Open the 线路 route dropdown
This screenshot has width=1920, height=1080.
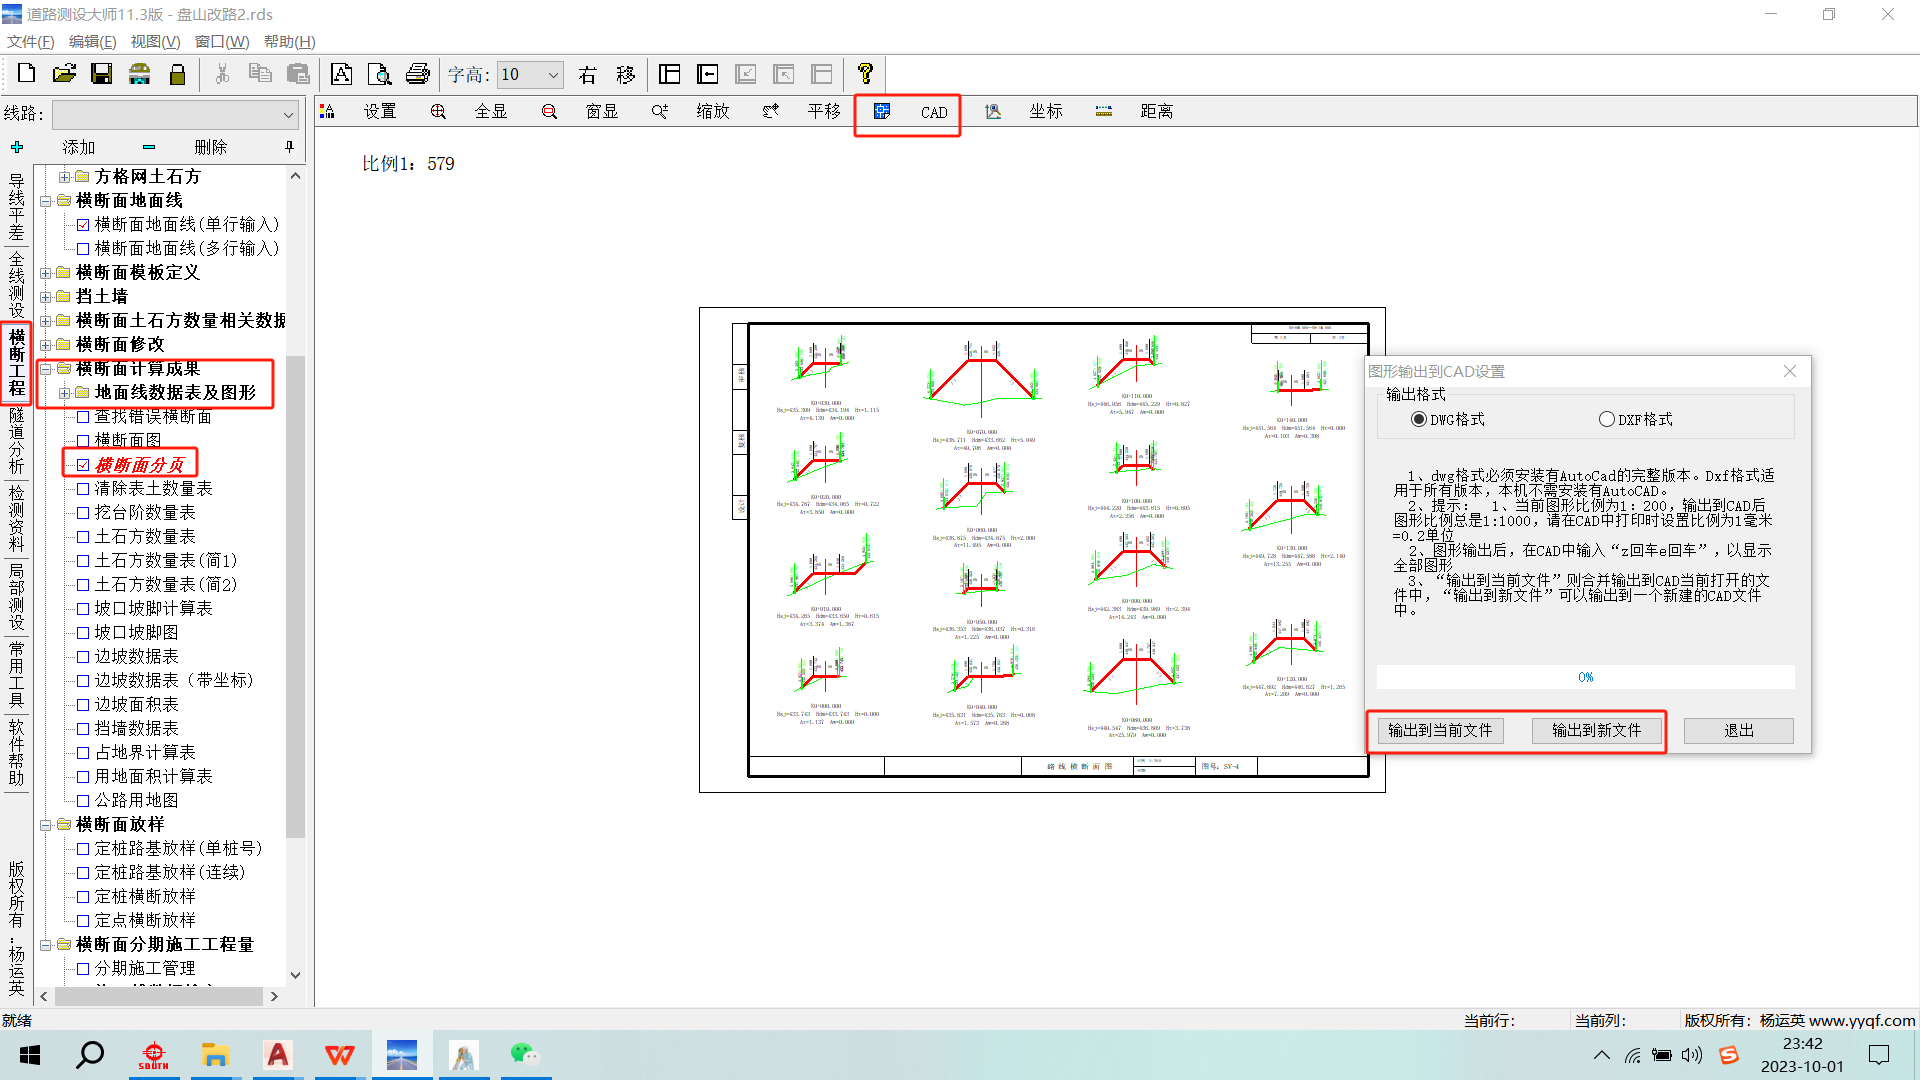288,115
